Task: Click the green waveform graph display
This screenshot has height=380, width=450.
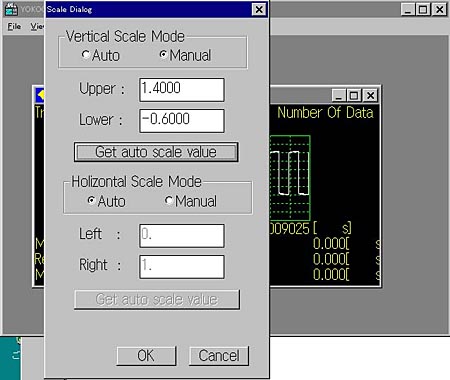Action: click(x=290, y=178)
